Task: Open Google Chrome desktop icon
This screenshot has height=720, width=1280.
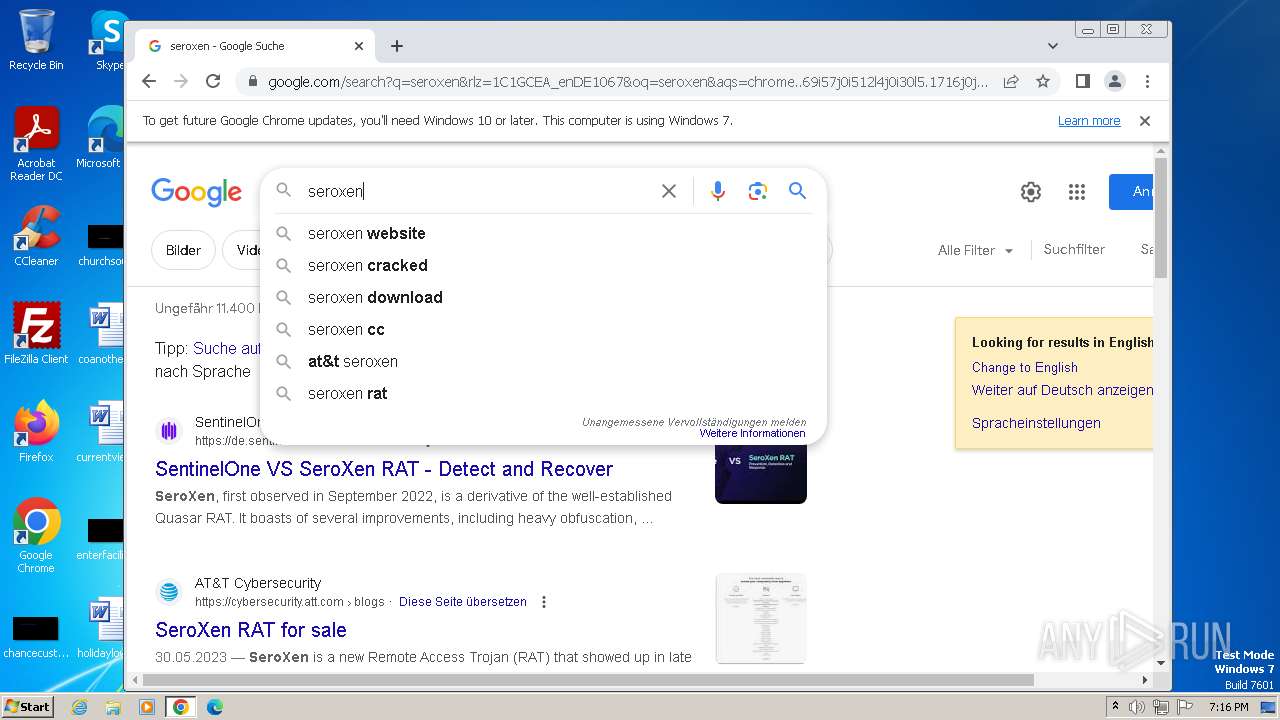Action: click(36, 536)
